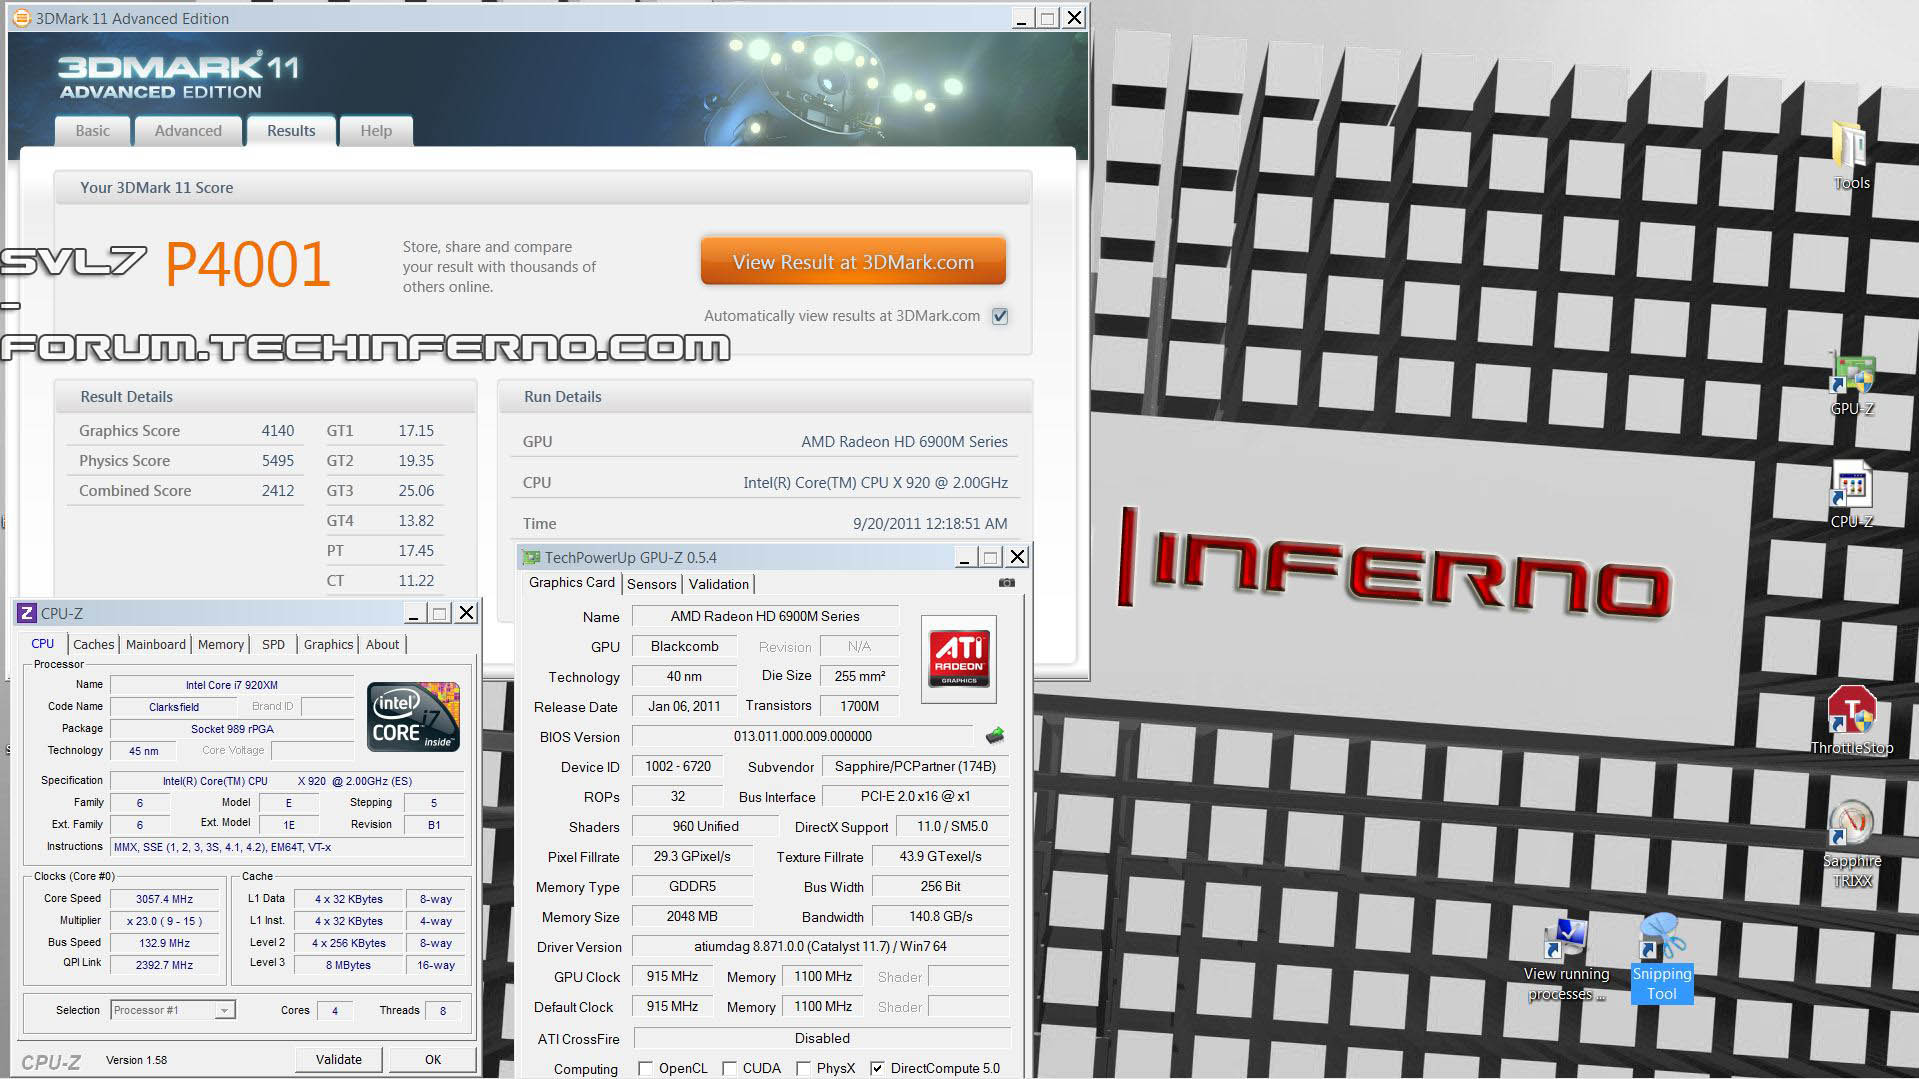
Task: Click the Graphics Score value 4140
Action: coord(277,431)
